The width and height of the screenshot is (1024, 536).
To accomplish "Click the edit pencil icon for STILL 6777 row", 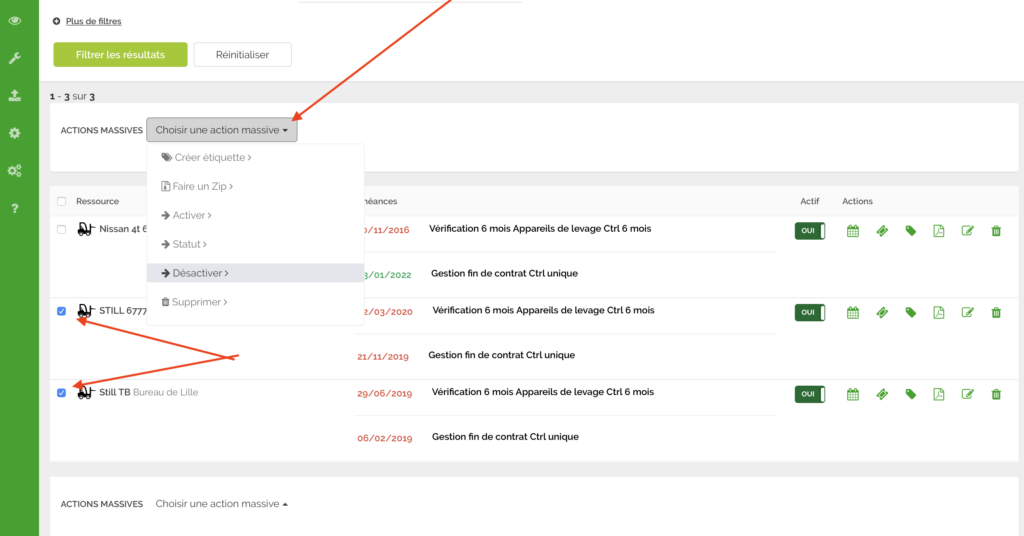I will point(967,312).
